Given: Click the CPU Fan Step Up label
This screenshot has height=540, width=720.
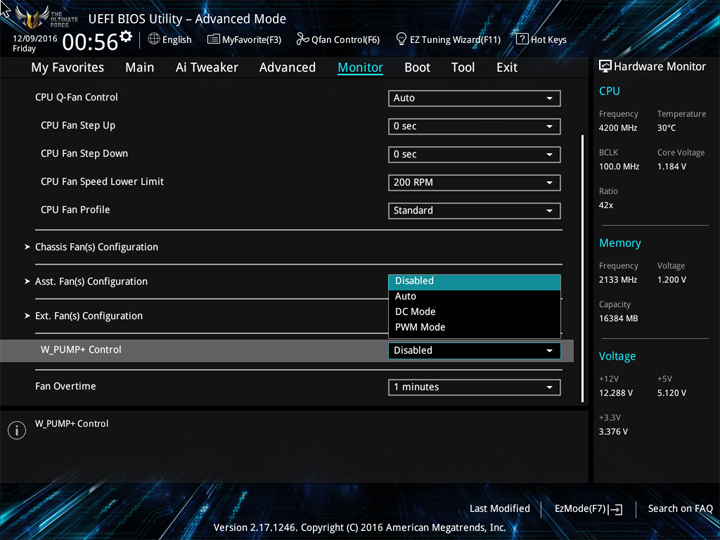Looking at the screenshot, I should pos(78,126).
